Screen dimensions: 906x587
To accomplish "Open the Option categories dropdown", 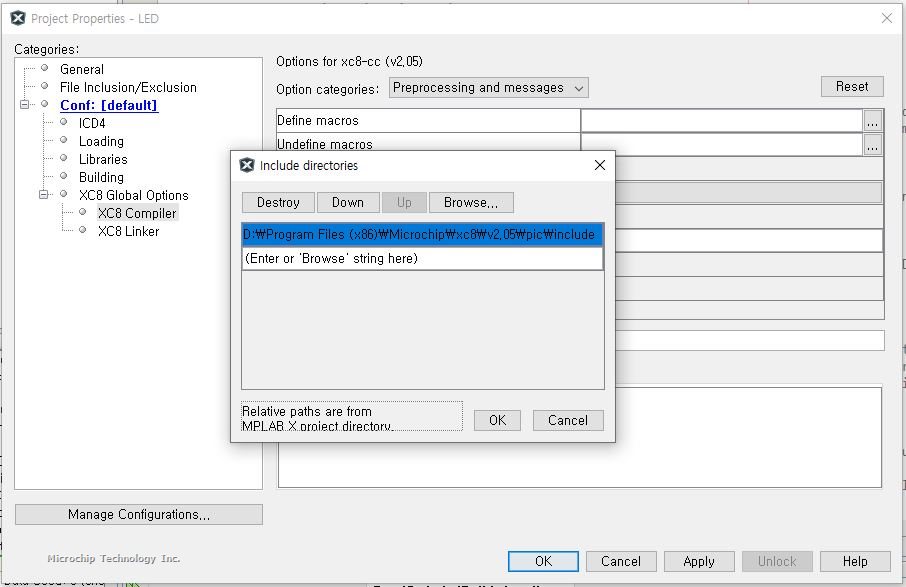I will click(x=488, y=88).
